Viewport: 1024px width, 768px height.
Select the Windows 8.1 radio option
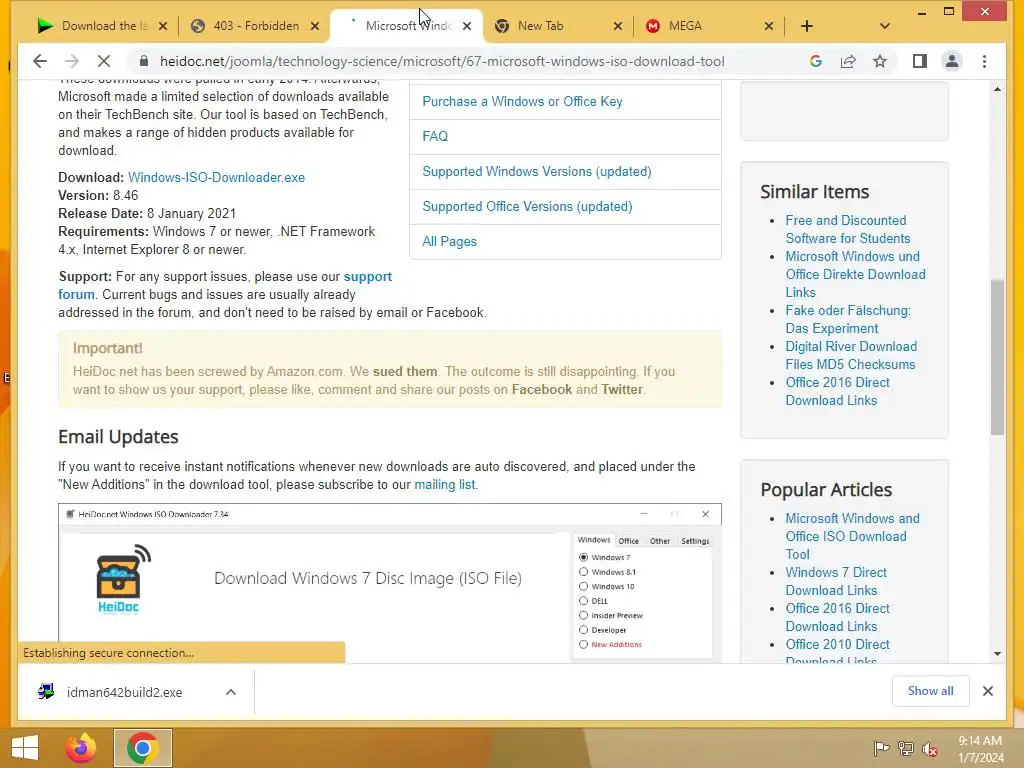point(583,572)
